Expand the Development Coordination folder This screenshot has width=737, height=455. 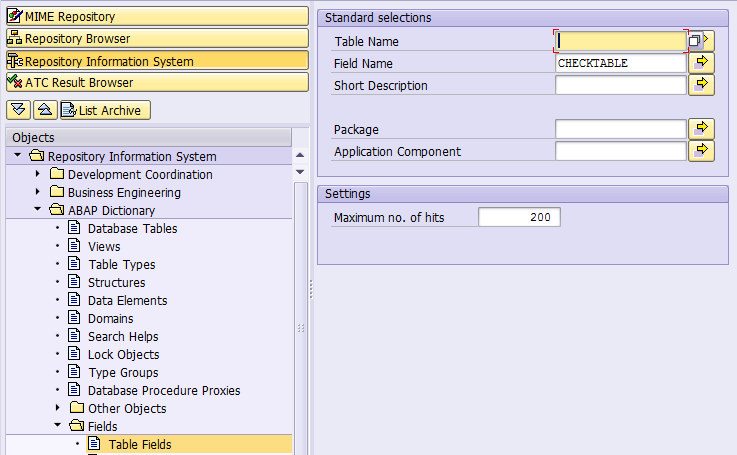click(x=38, y=174)
